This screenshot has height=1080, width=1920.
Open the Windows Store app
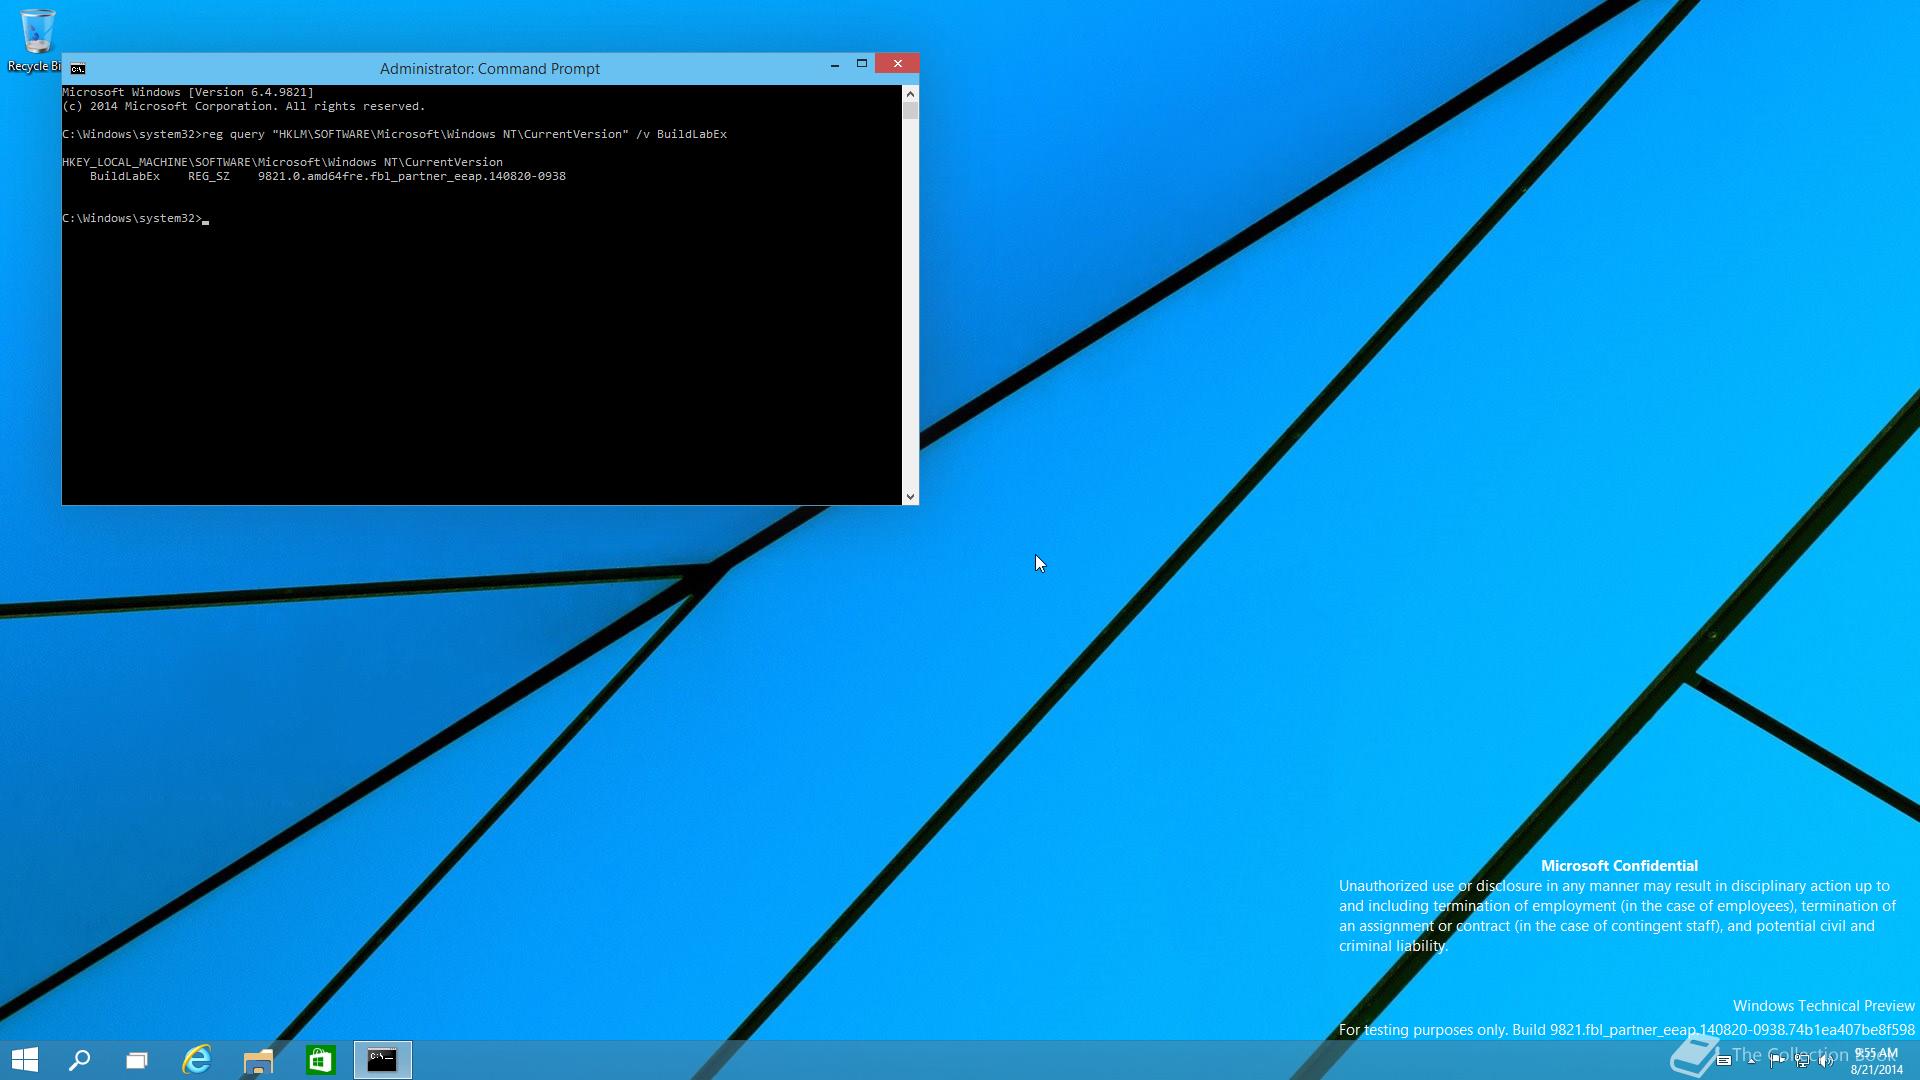320,1060
